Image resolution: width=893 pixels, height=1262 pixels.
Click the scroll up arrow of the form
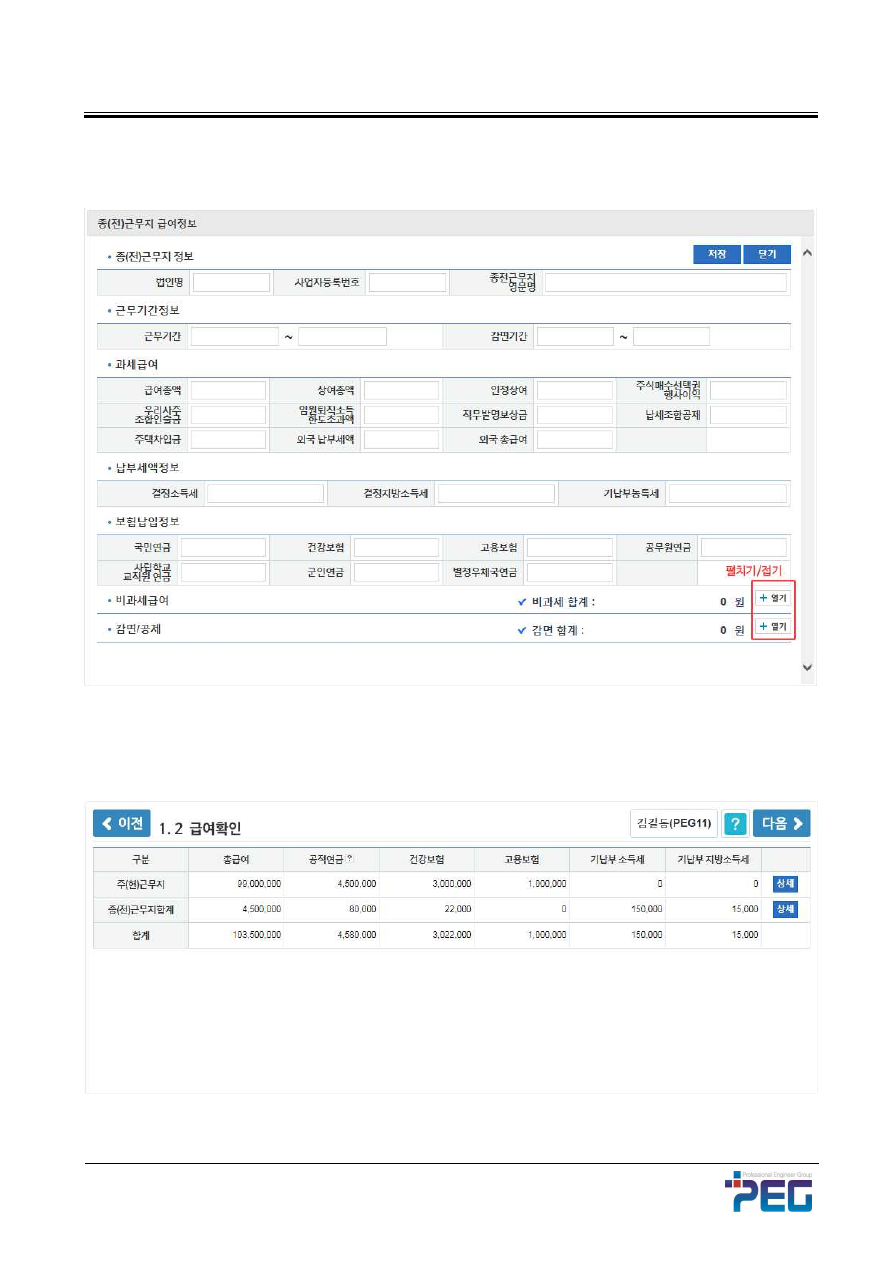807,253
